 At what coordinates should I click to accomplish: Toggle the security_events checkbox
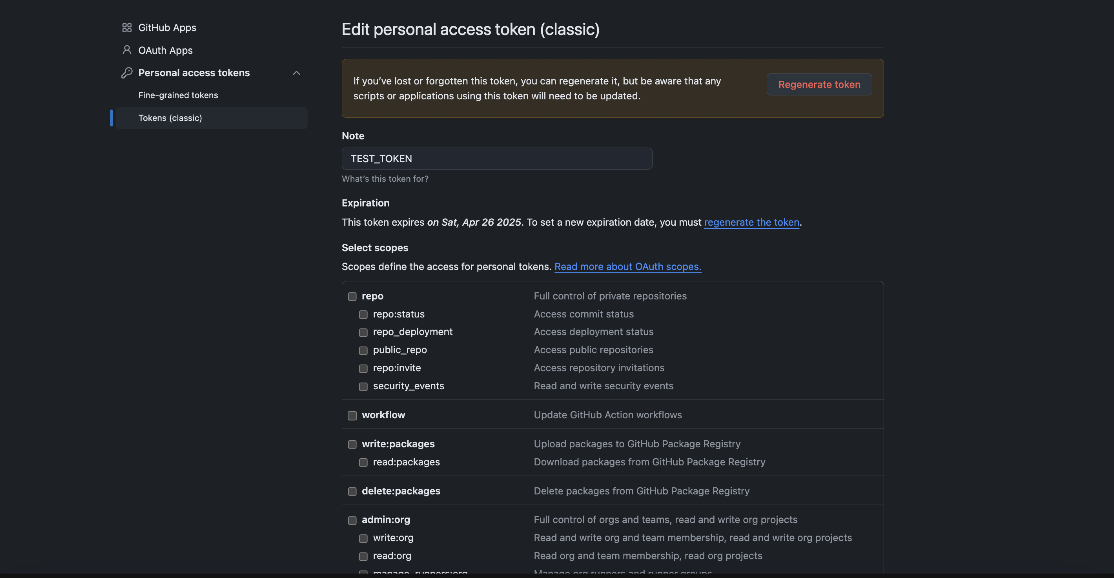364,387
